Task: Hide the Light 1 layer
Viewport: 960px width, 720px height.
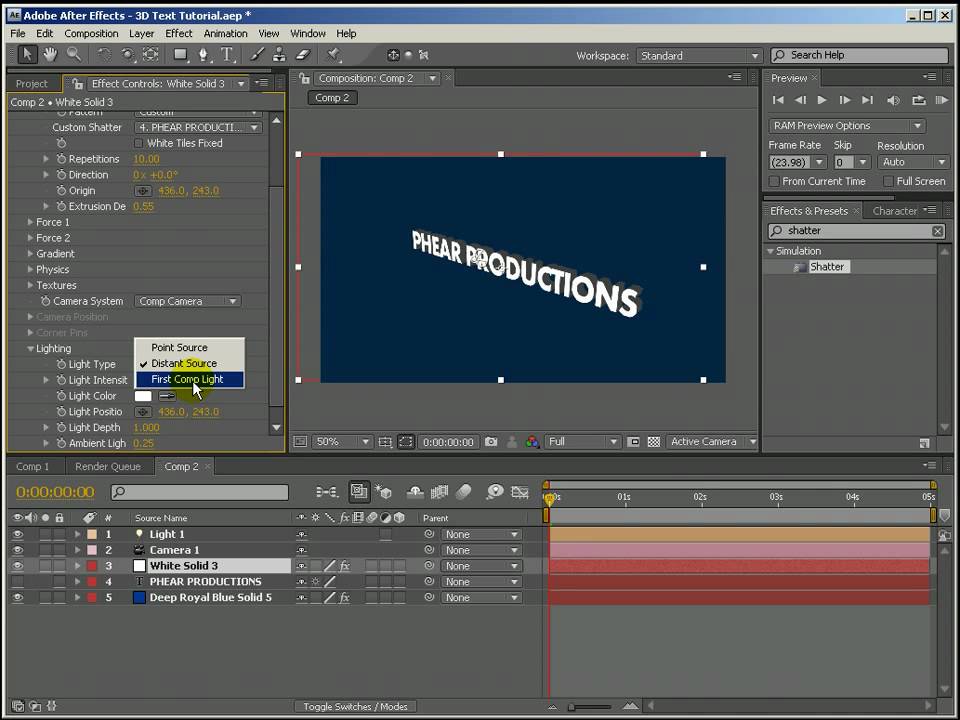Action: tap(18, 534)
